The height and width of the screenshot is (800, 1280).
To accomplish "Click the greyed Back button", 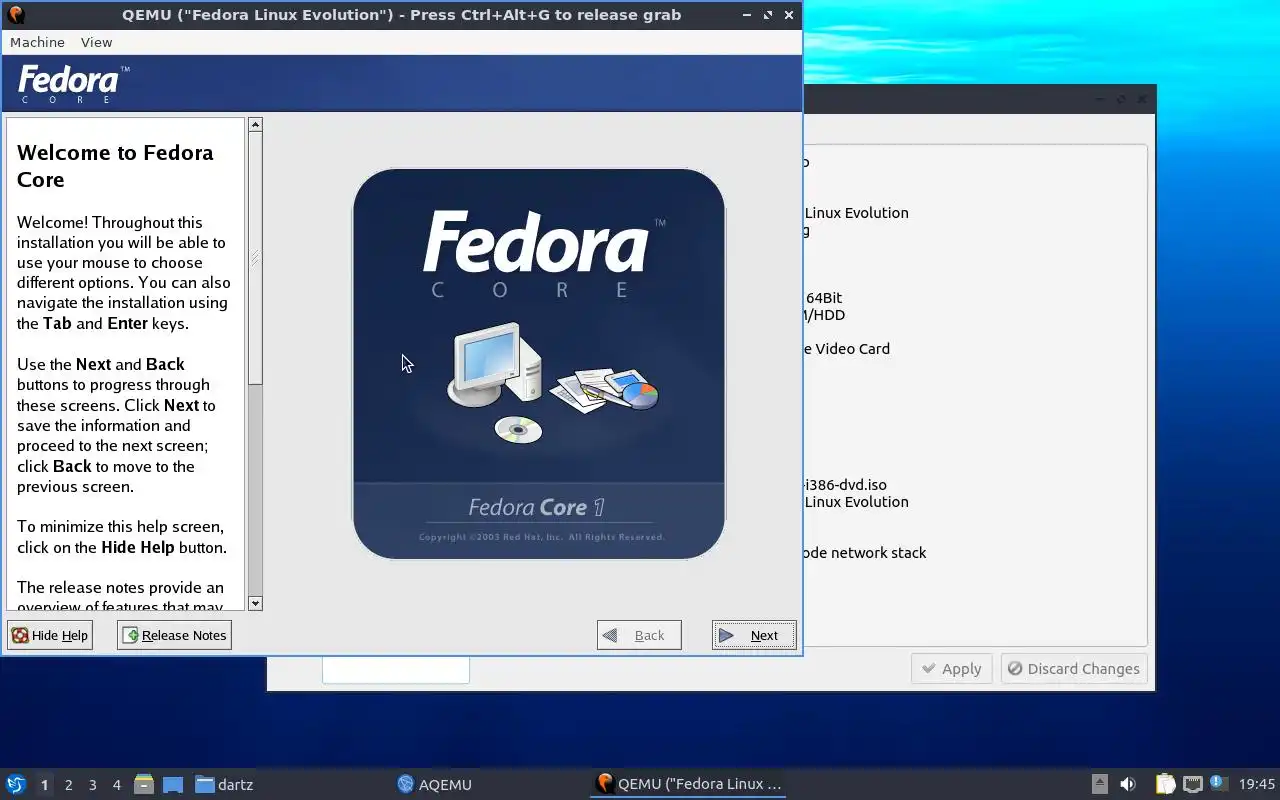I will [639, 635].
